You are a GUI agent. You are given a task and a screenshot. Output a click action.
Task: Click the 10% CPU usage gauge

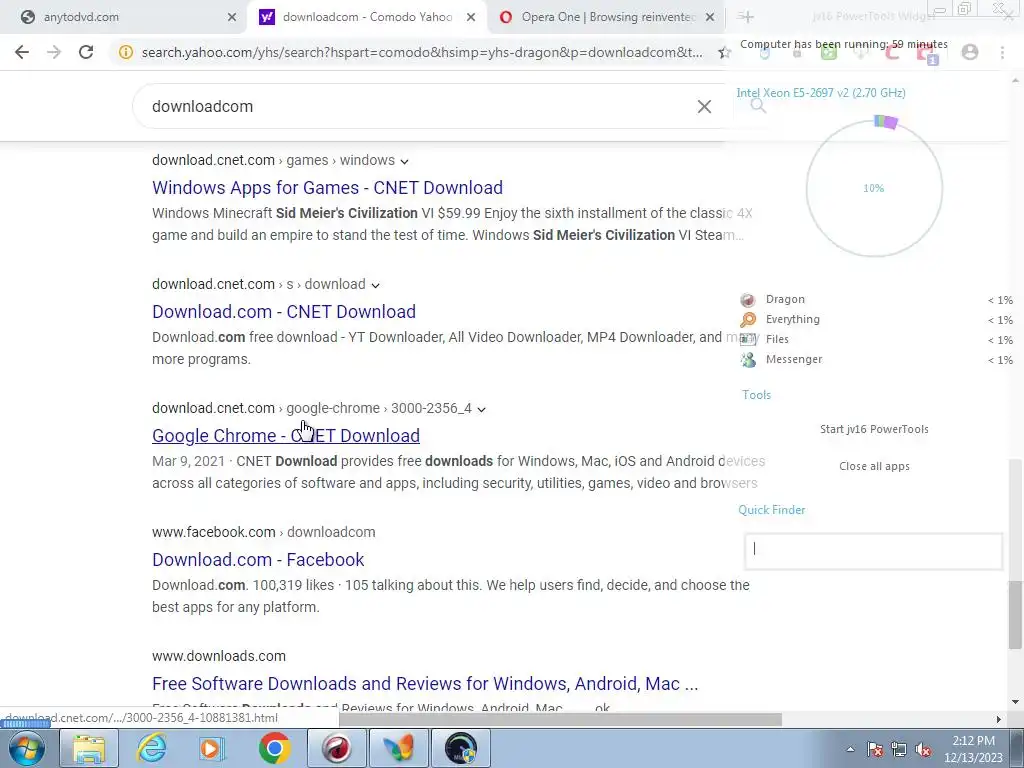point(874,188)
